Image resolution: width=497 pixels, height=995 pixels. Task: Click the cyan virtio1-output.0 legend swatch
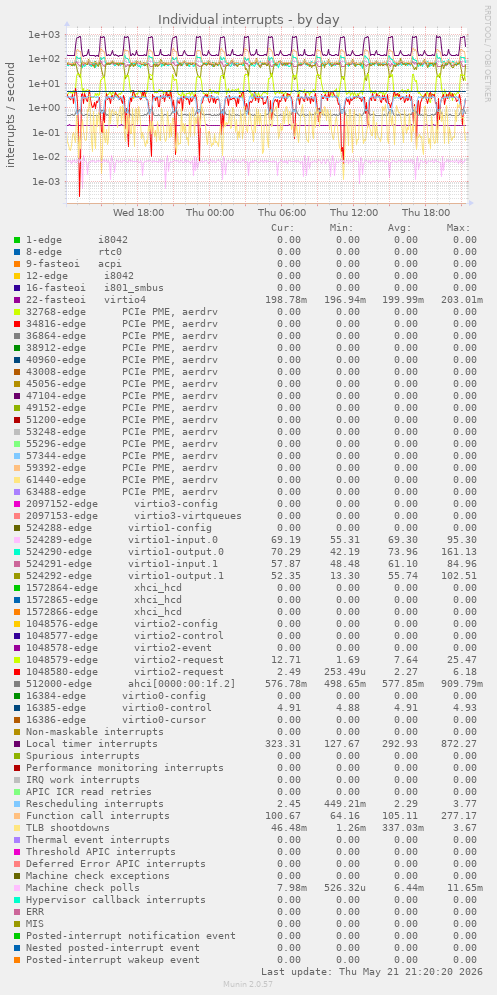[17, 552]
